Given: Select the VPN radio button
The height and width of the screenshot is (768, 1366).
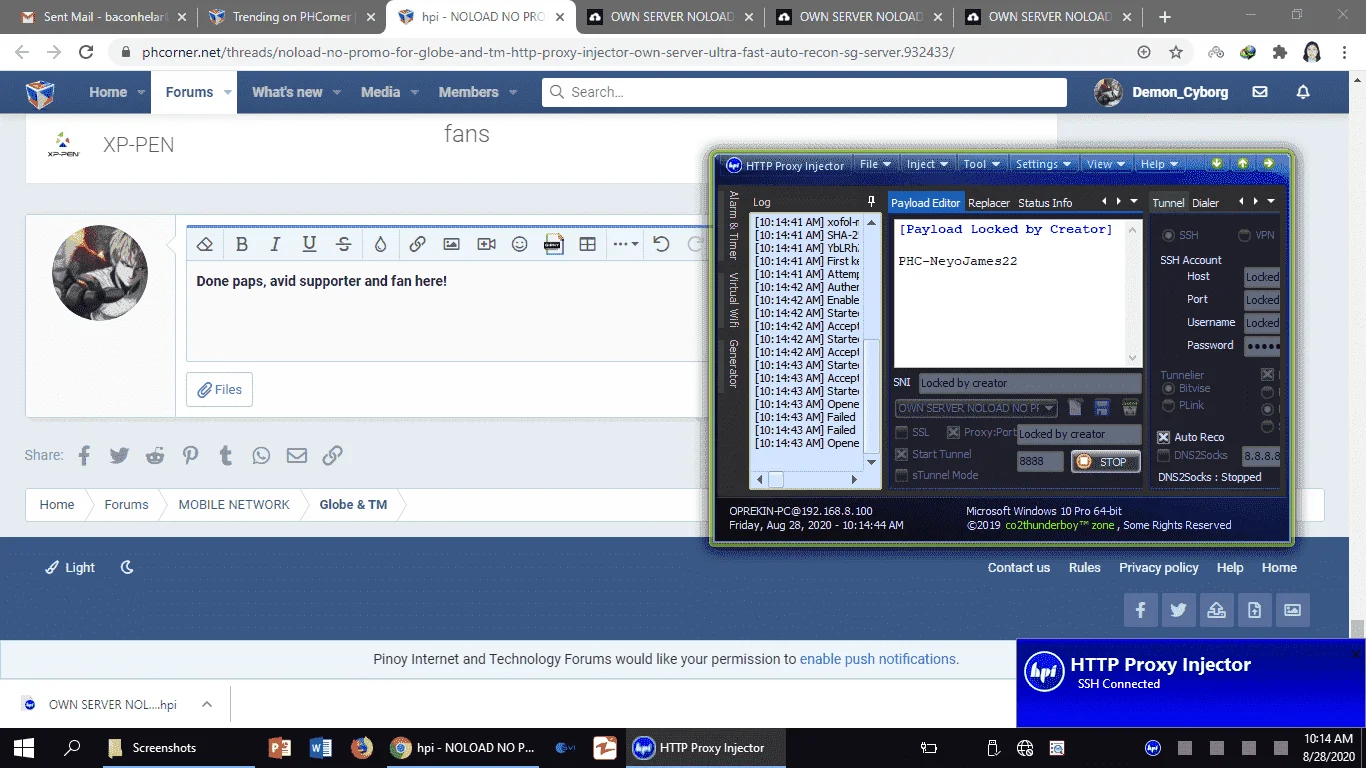Looking at the screenshot, I should tap(1244, 235).
